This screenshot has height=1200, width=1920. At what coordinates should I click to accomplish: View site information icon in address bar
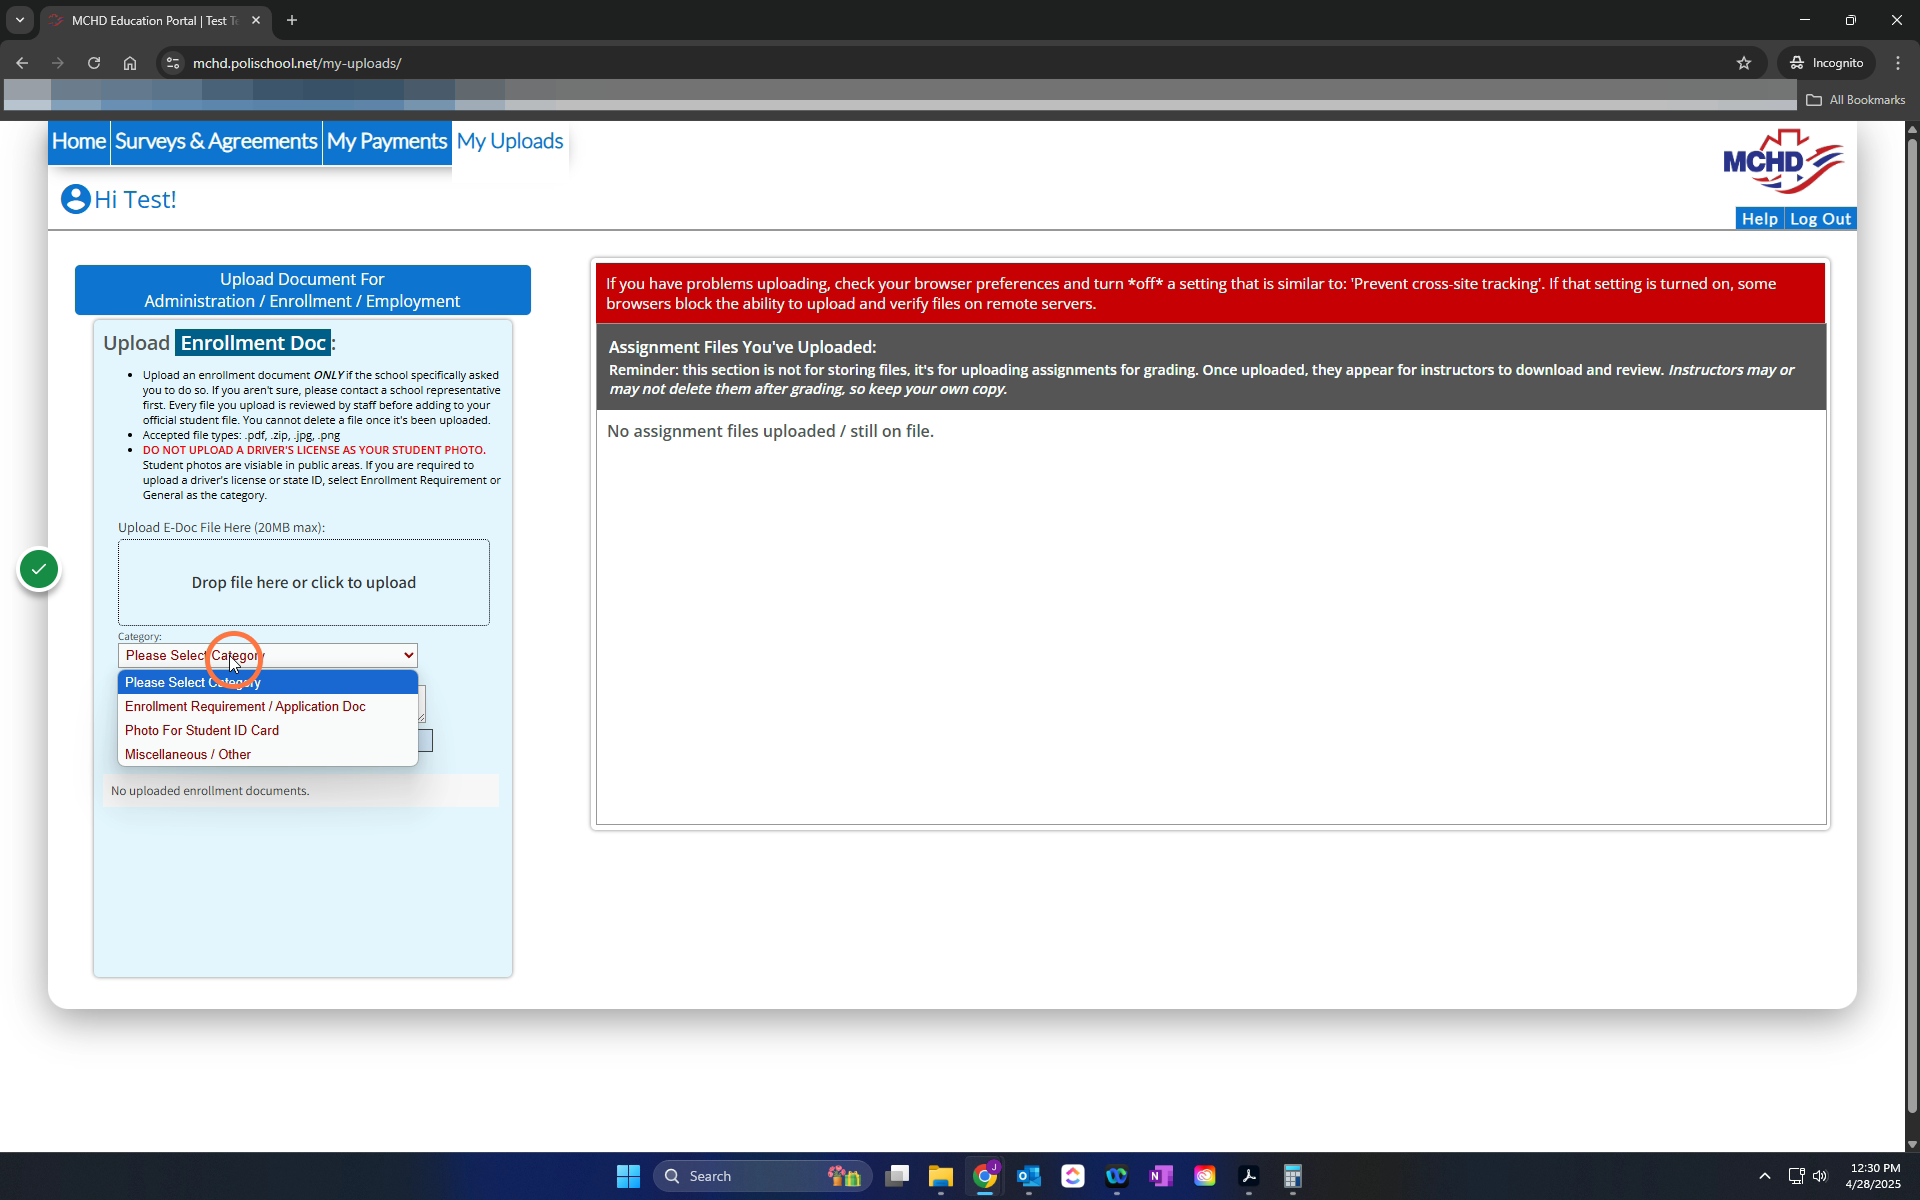(x=173, y=63)
